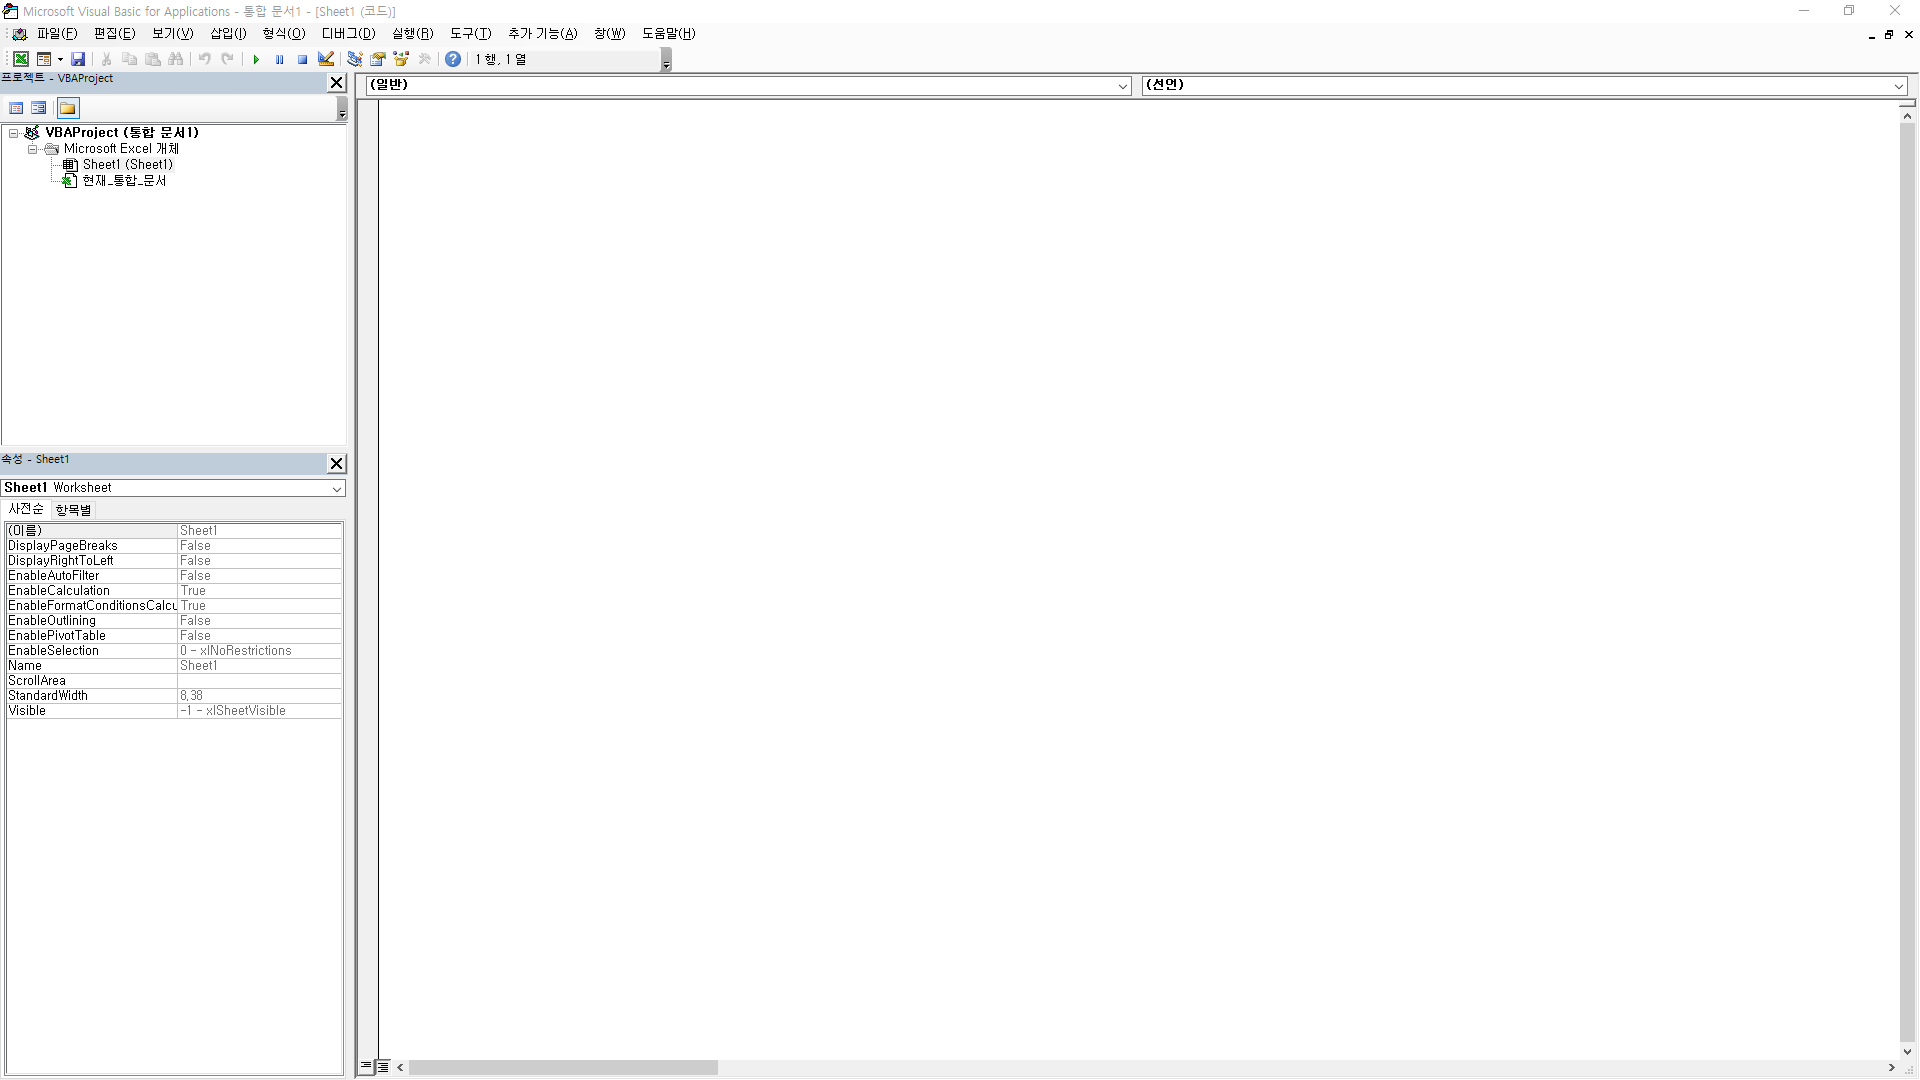Open the (일반) object dropdown
Image resolution: width=1920 pixels, height=1080 pixels.
(1122, 86)
